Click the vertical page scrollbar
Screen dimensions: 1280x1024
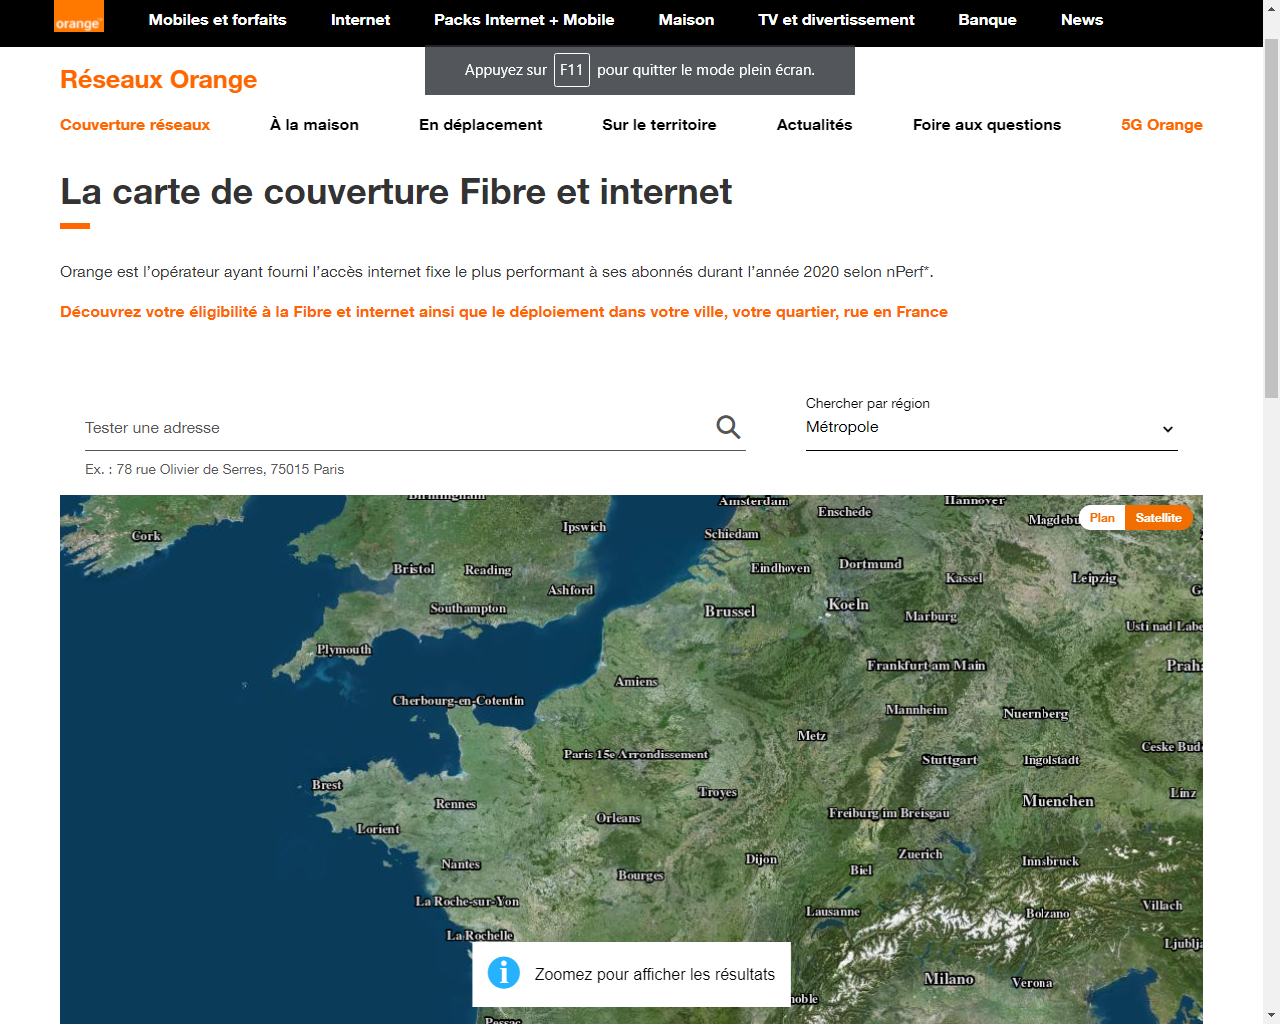(1271, 220)
